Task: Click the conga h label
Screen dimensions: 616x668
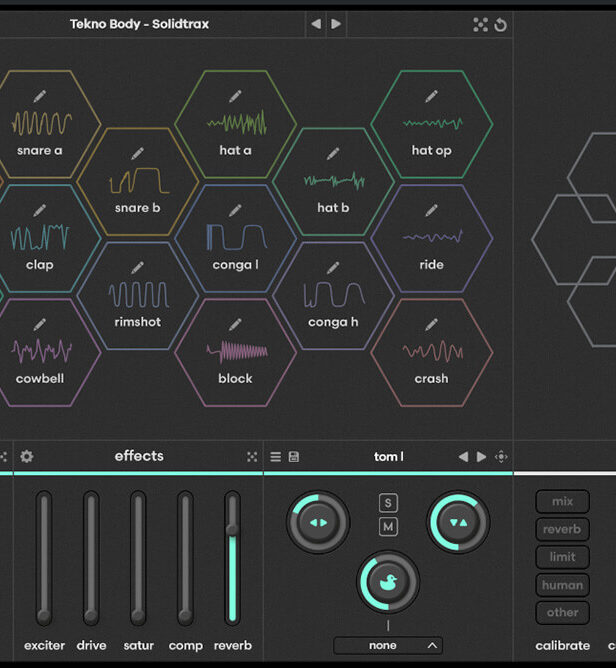Action: tap(333, 322)
